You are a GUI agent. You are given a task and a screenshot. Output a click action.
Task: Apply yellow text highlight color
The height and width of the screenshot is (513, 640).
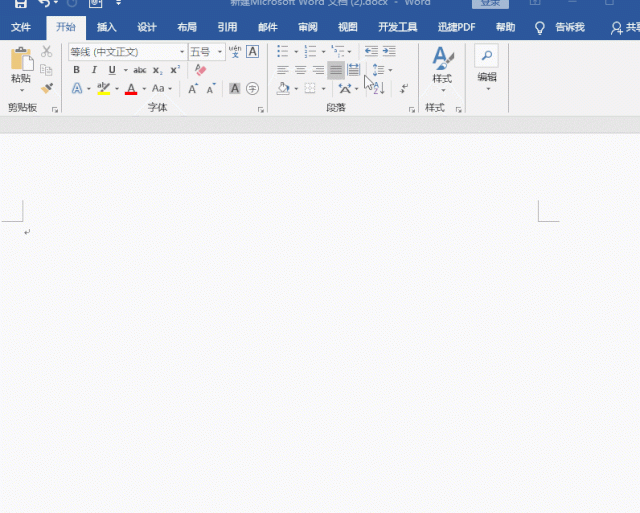(104, 89)
